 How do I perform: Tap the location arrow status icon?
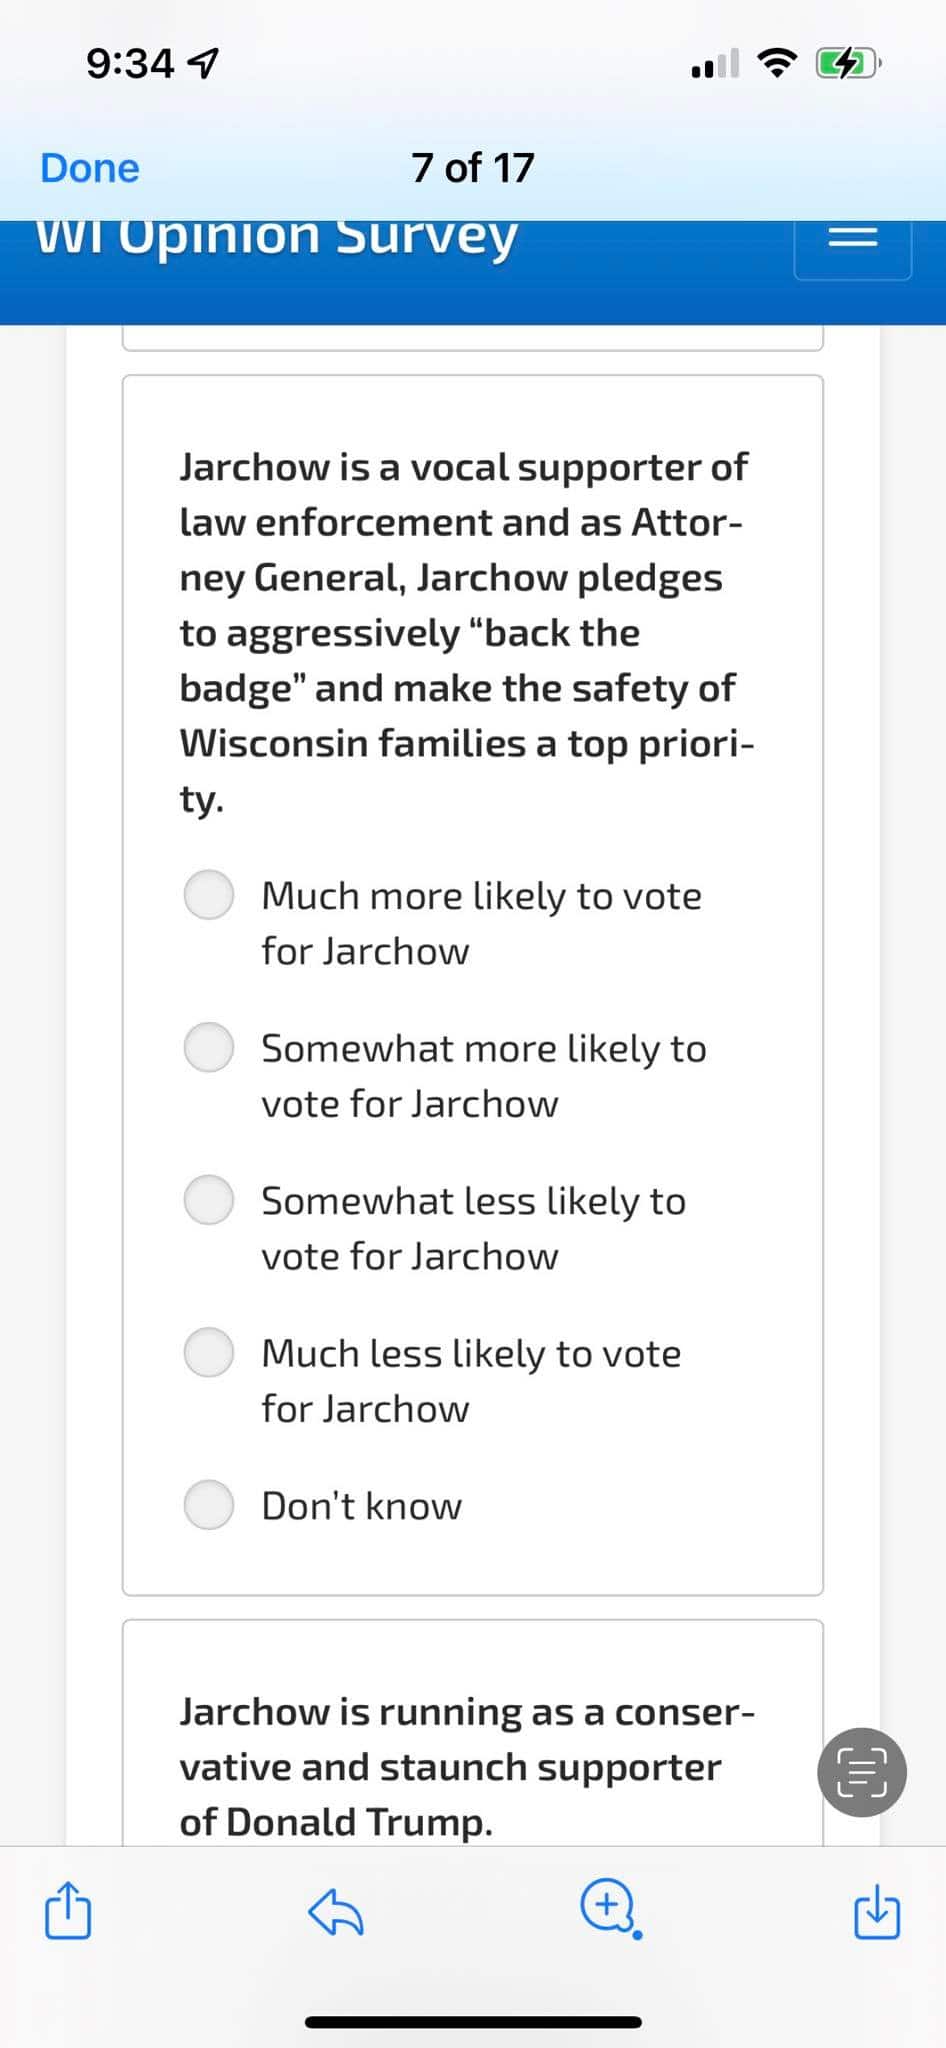tap(204, 65)
